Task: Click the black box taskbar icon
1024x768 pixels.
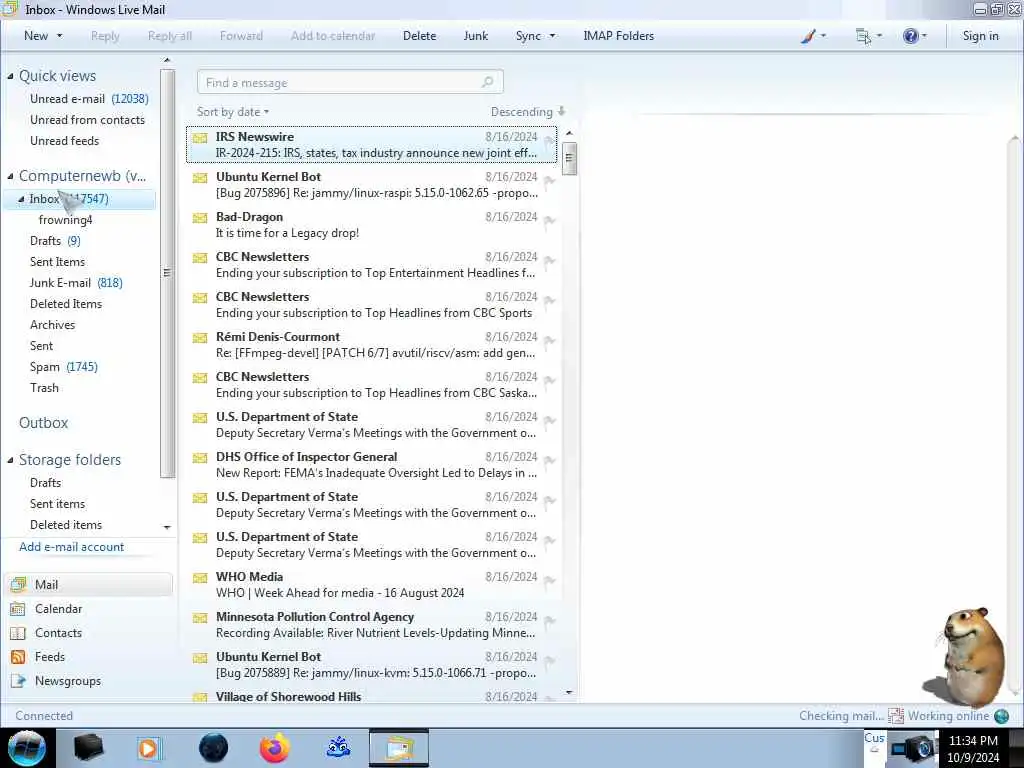Action: 88,748
